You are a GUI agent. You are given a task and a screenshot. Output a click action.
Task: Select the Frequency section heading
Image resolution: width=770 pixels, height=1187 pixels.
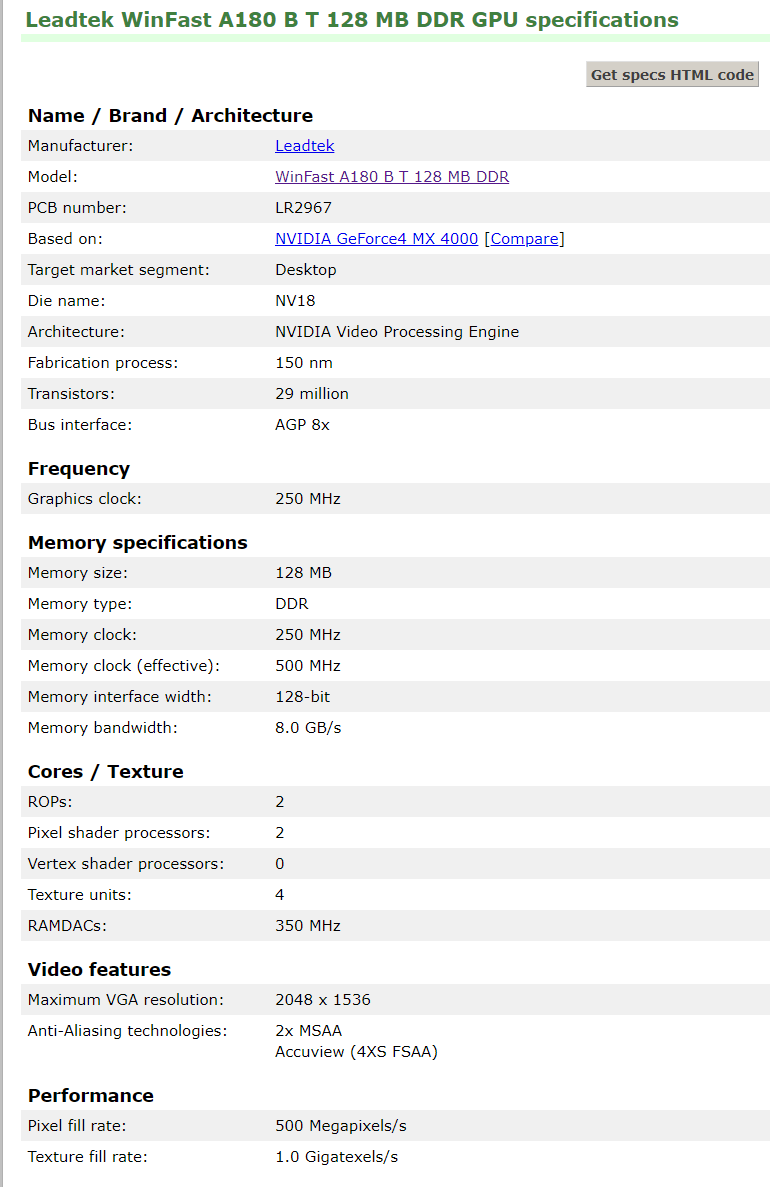79,469
